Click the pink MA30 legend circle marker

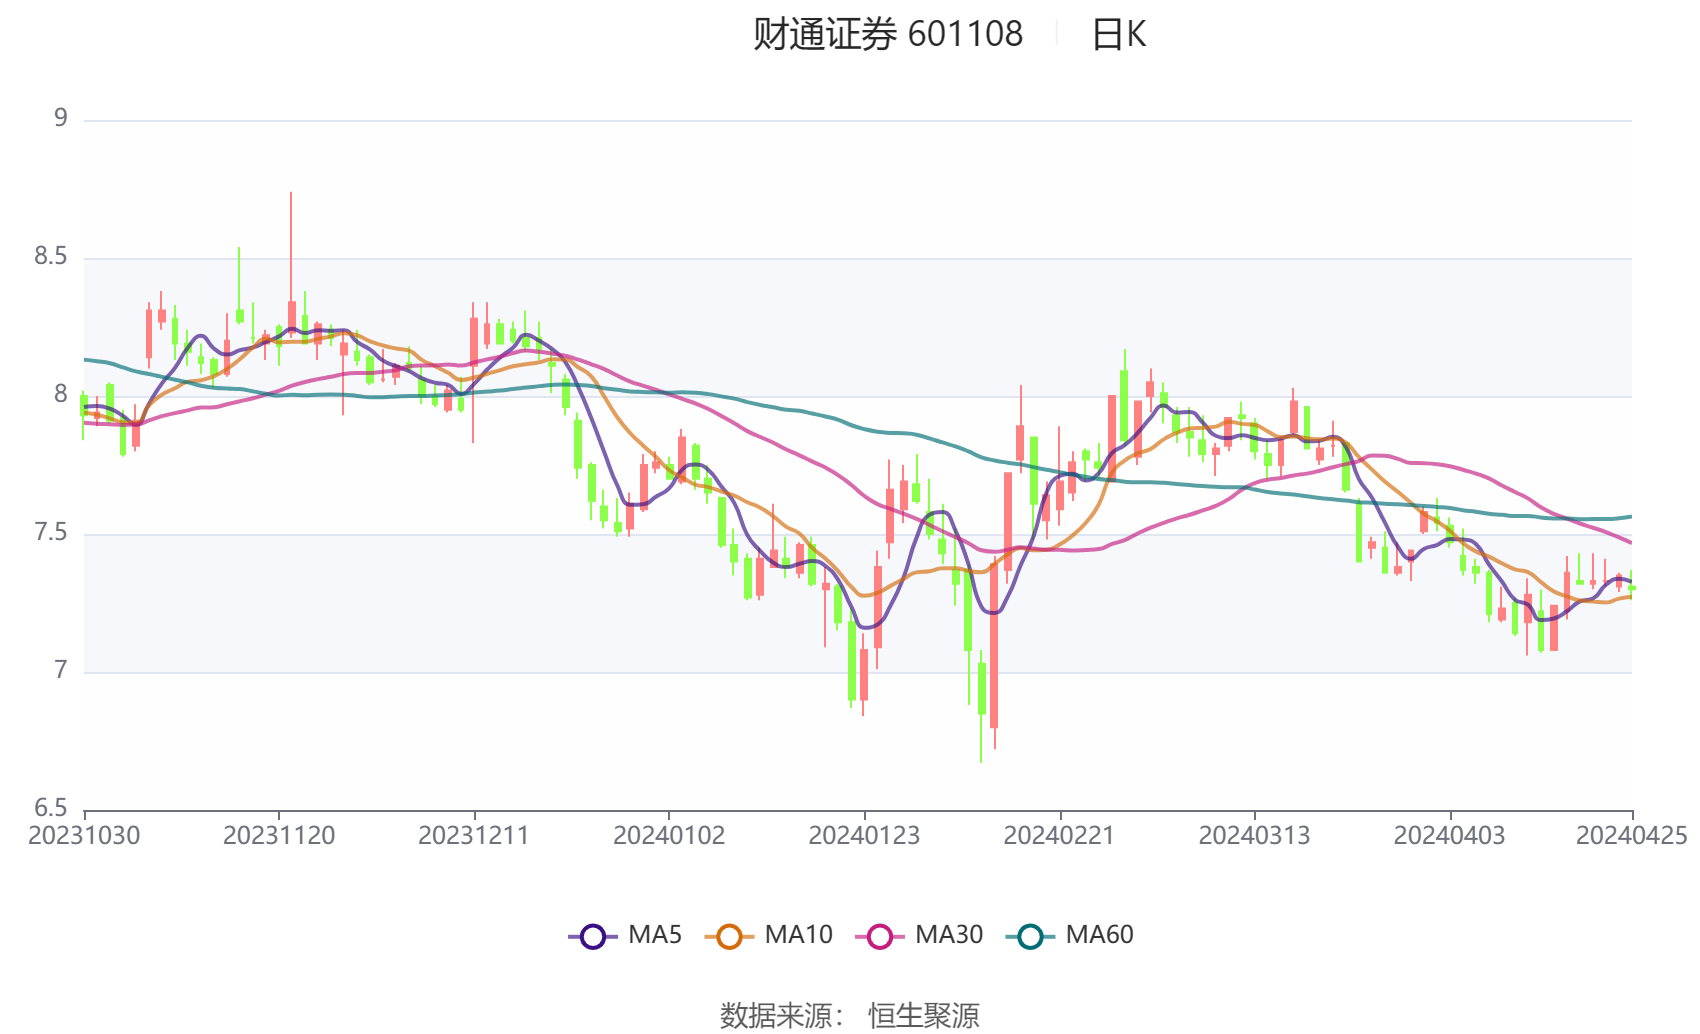tap(880, 937)
